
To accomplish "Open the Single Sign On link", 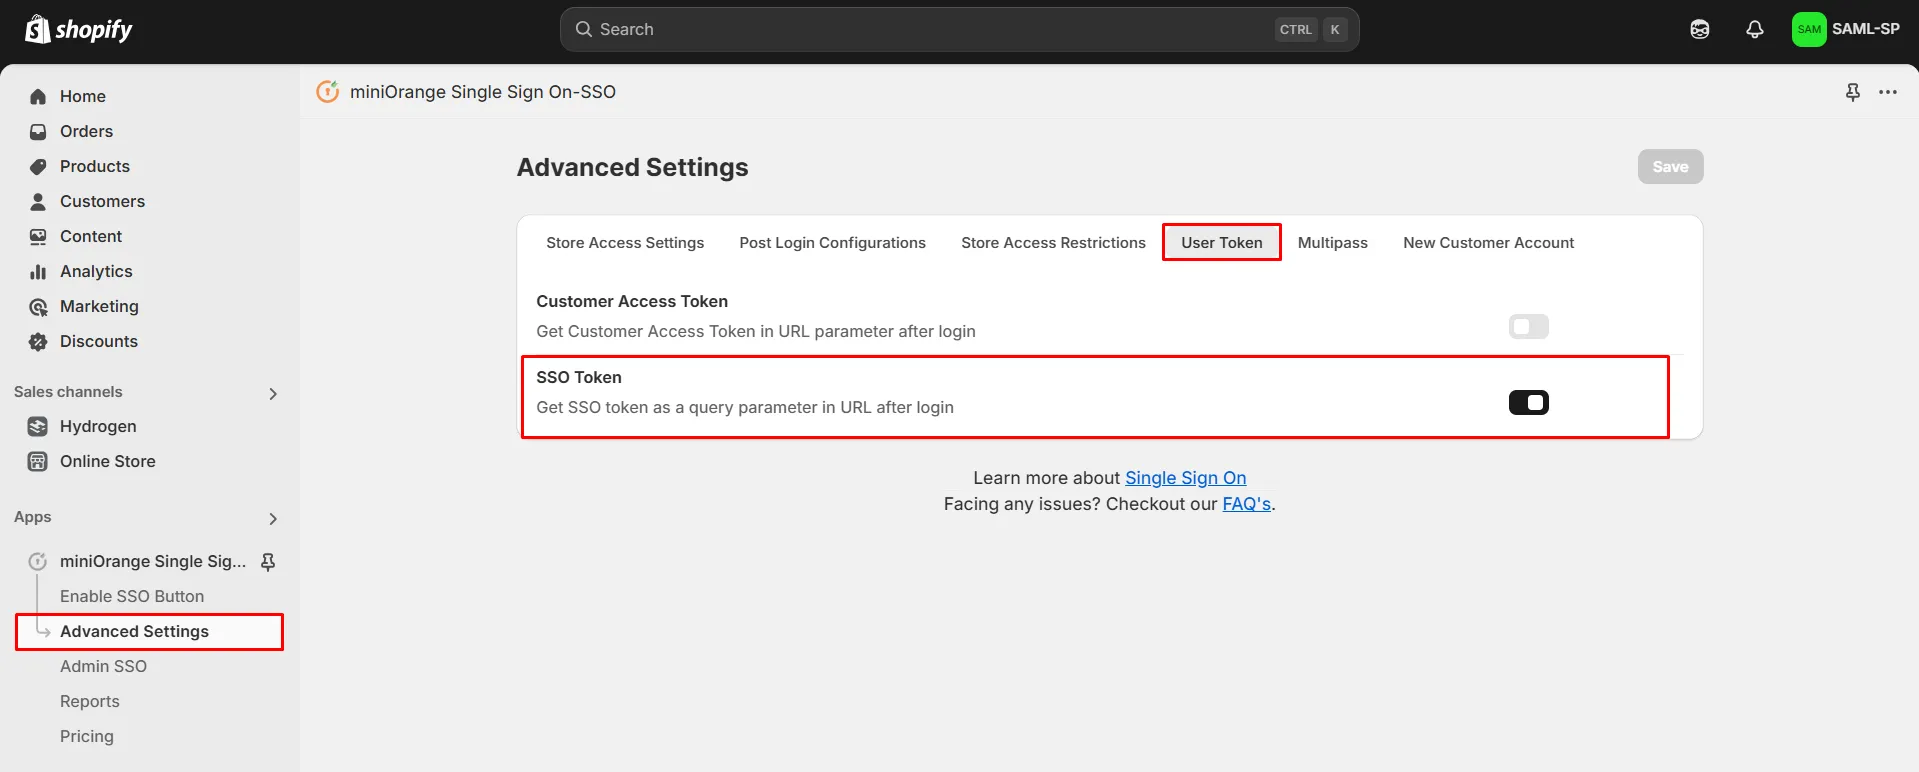I will click(x=1186, y=478).
